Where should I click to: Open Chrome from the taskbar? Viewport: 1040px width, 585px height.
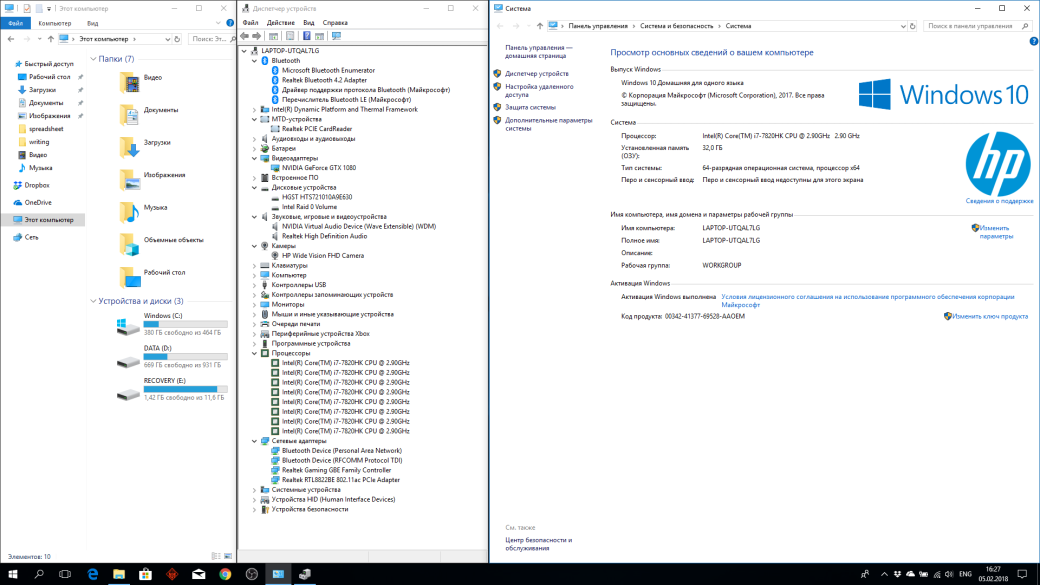pos(226,574)
